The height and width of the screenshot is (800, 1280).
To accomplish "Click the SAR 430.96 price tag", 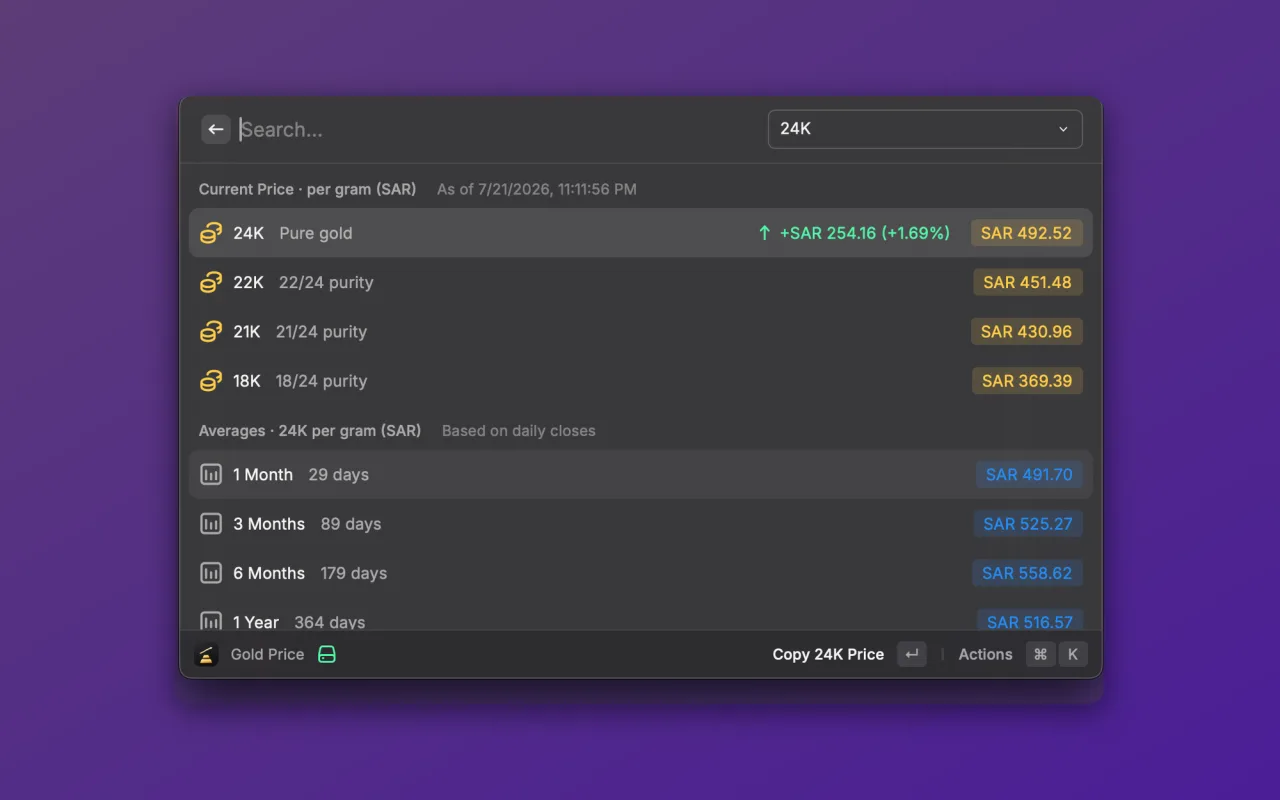I will coord(1026,331).
